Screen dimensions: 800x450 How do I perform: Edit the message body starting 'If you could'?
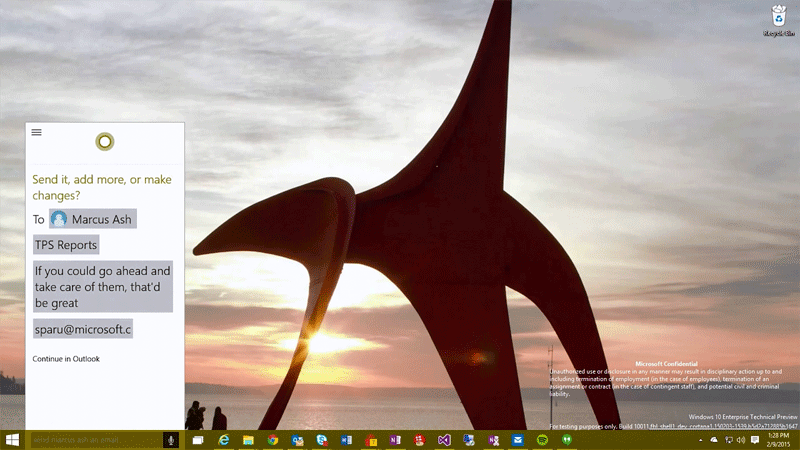pos(103,287)
